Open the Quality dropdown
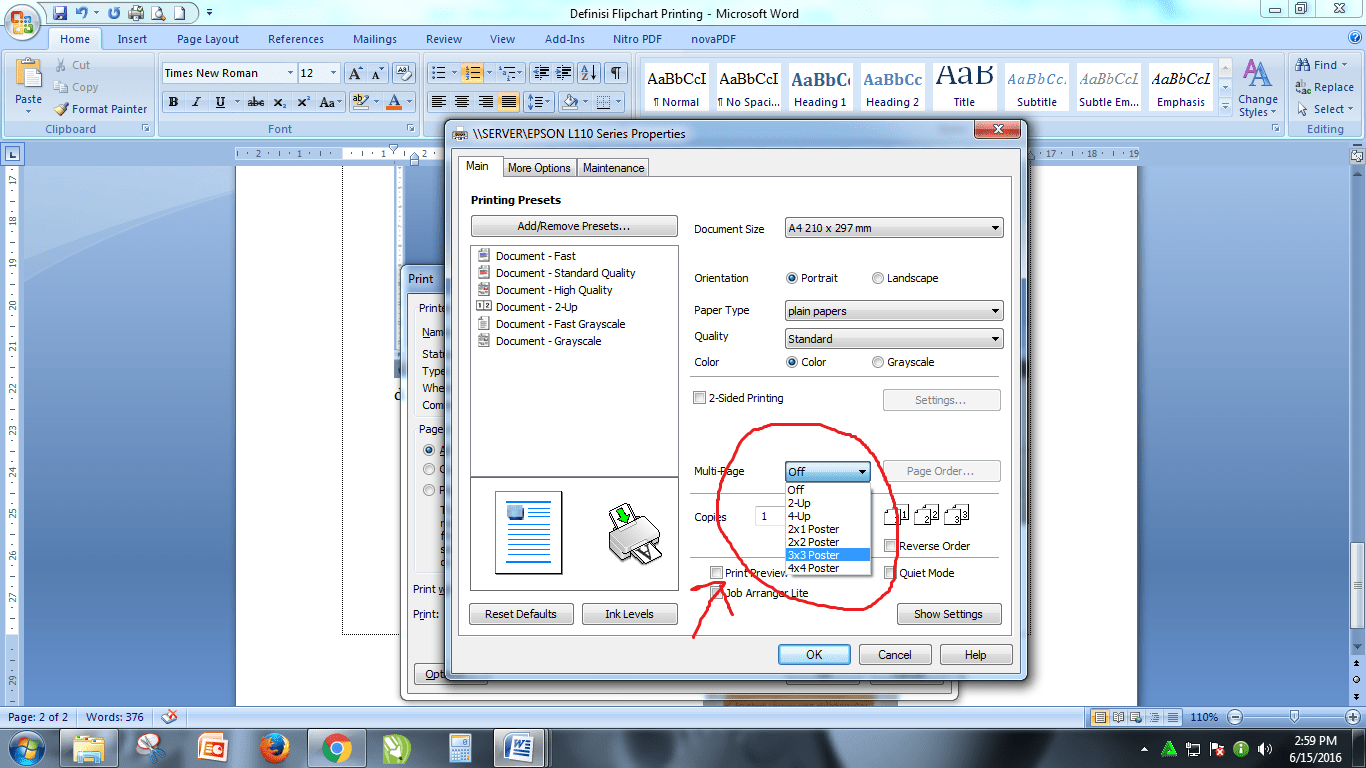 click(x=894, y=339)
